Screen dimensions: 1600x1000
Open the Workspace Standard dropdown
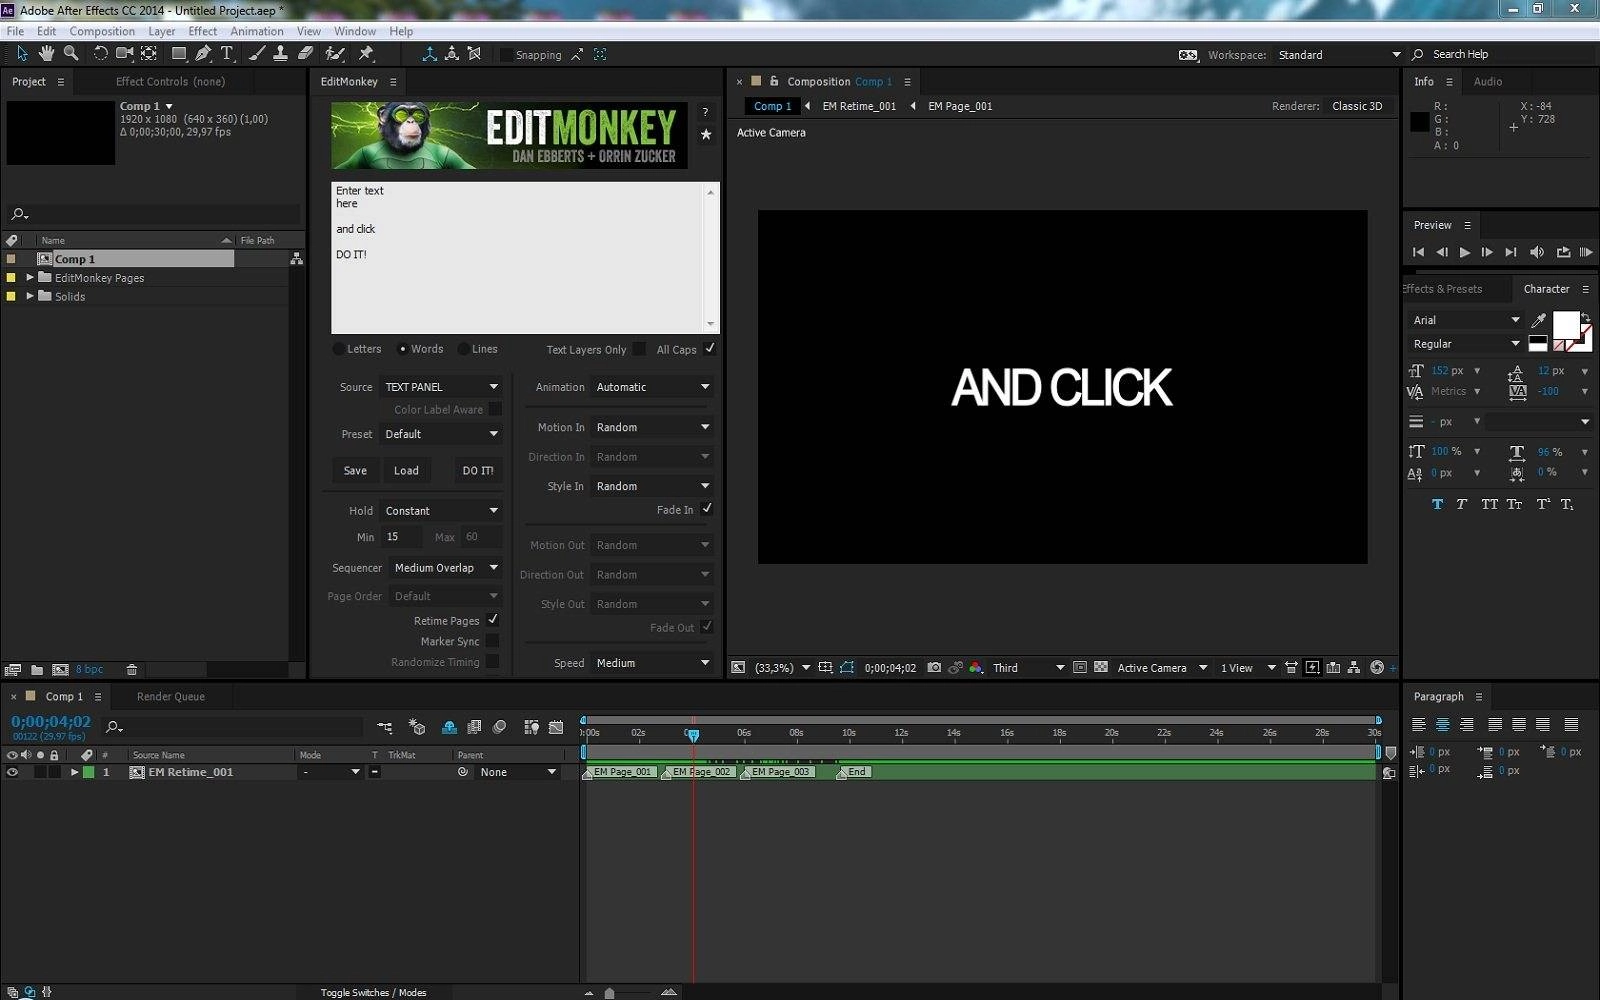tap(1338, 55)
